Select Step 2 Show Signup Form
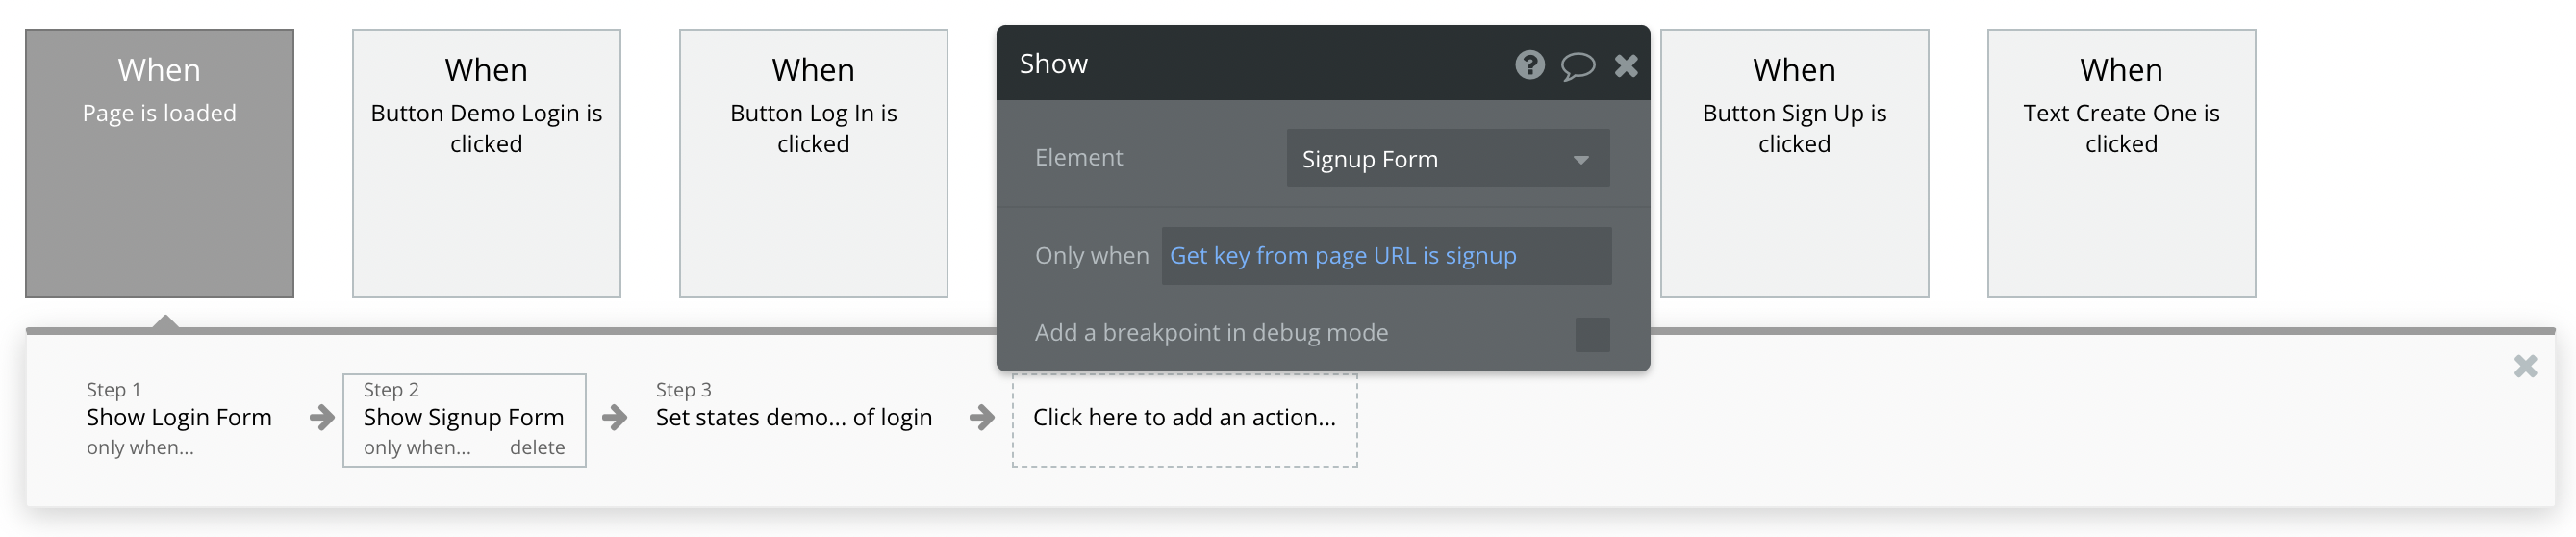 tap(463, 417)
